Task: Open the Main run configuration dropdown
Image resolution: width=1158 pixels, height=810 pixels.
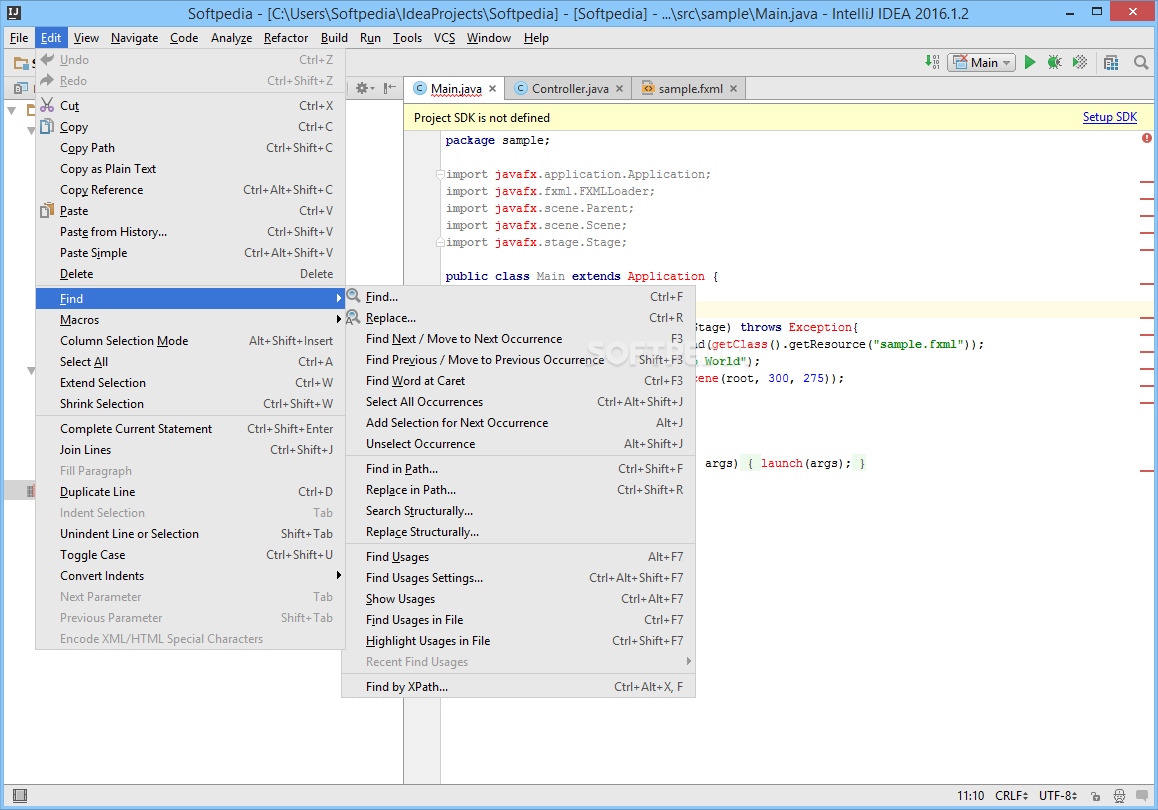Action: tap(981, 63)
